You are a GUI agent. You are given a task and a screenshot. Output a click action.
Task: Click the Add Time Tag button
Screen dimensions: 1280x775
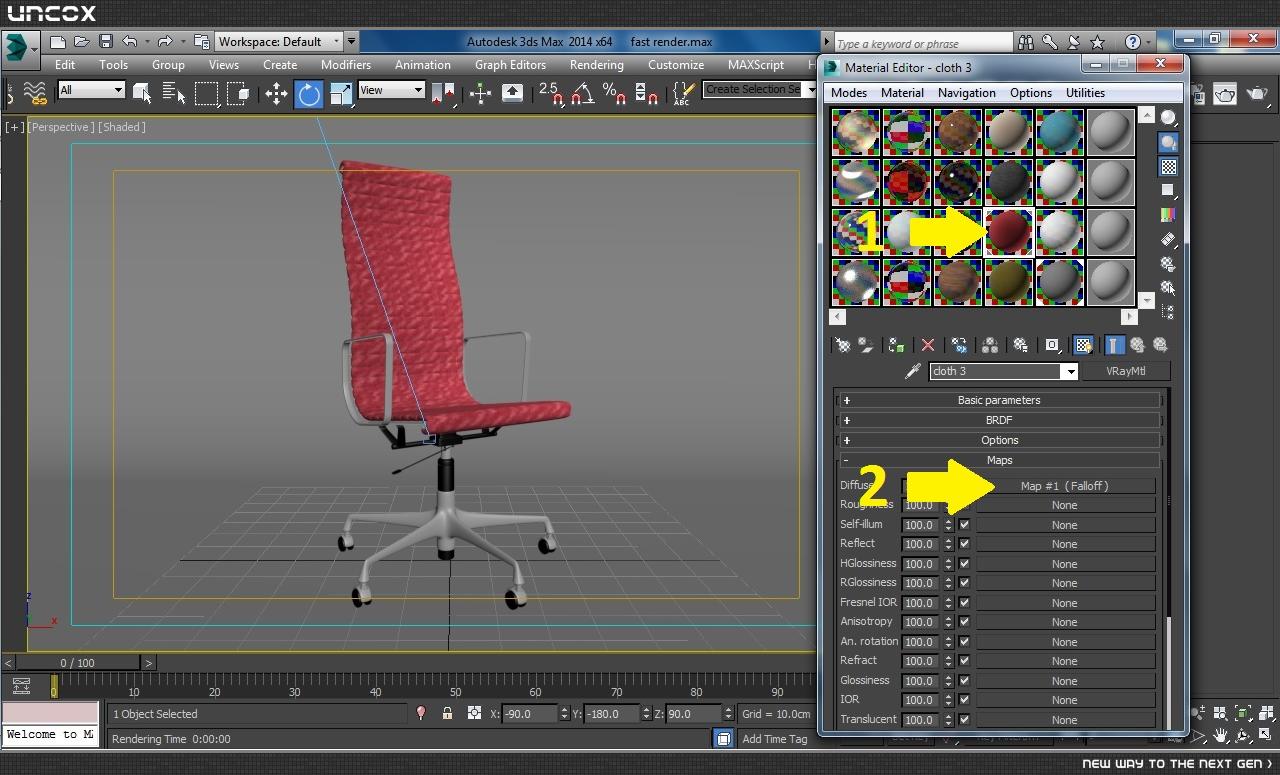point(775,739)
